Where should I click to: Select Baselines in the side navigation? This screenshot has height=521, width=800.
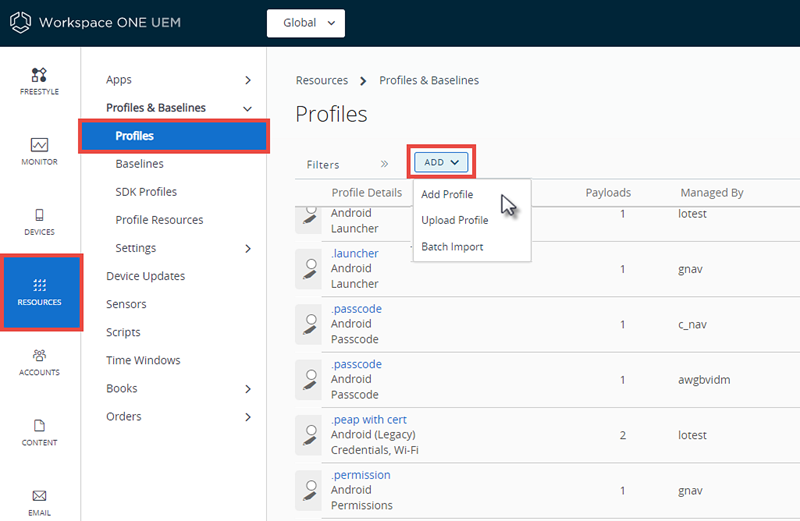(139, 164)
